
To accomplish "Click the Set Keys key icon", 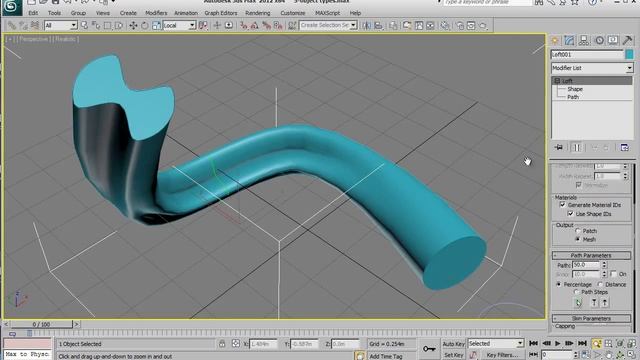I will pyautogui.click(x=429, y=349).
